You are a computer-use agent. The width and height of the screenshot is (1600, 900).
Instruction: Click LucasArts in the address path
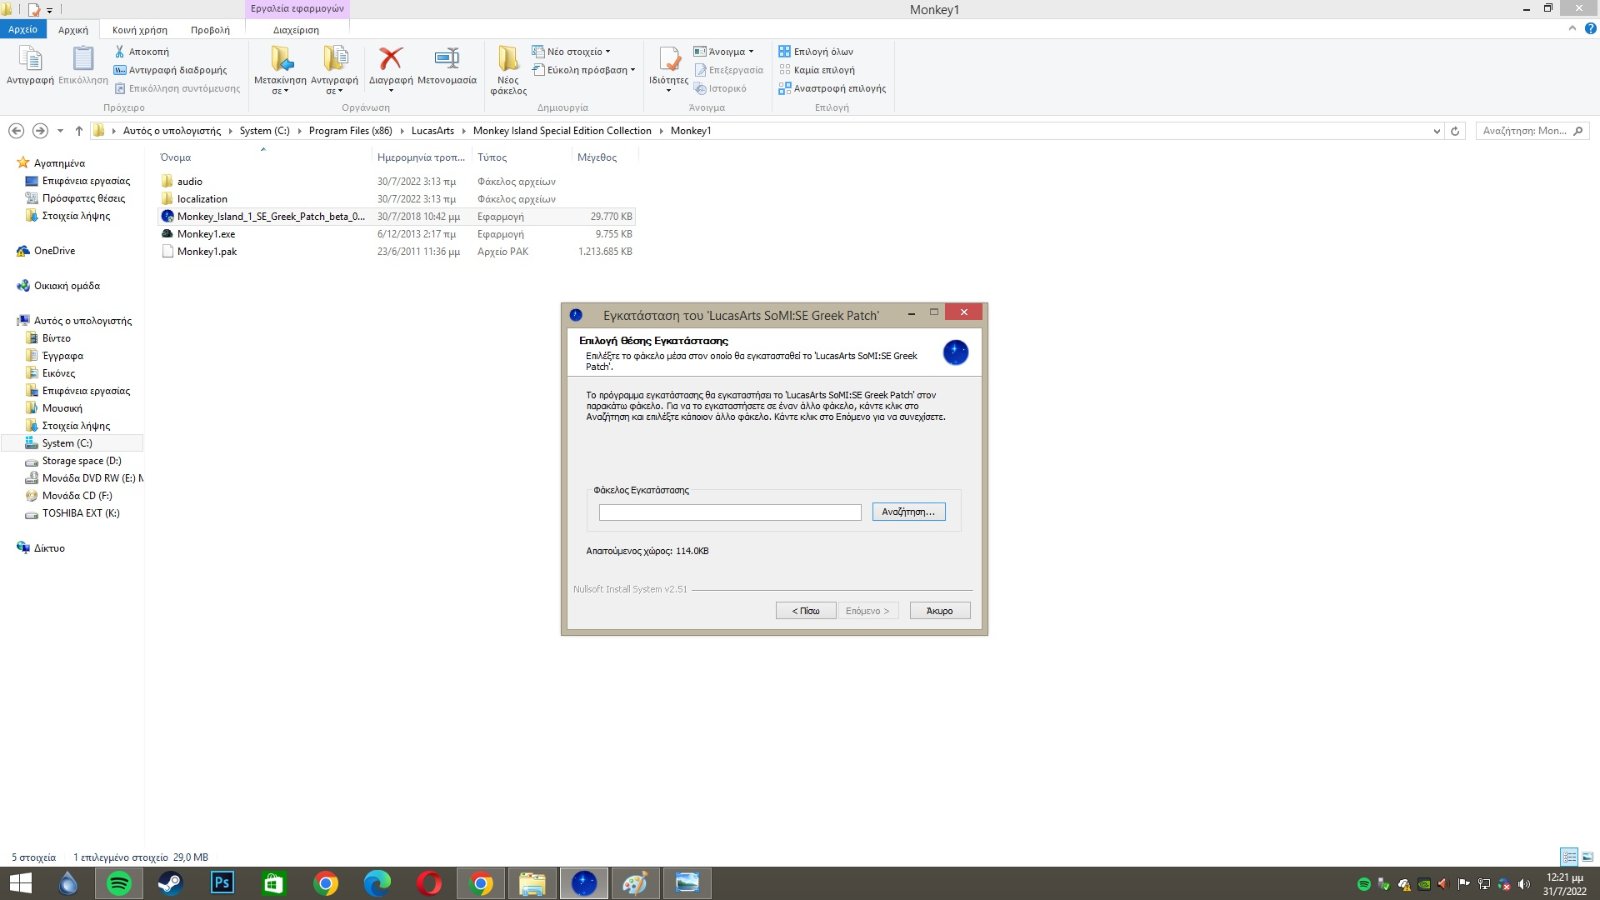pos(432,131)
